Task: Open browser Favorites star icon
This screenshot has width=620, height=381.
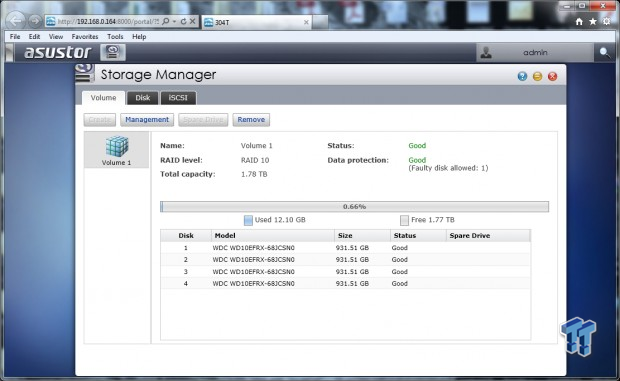Action: pyautogui.click(x=593, y=22)
